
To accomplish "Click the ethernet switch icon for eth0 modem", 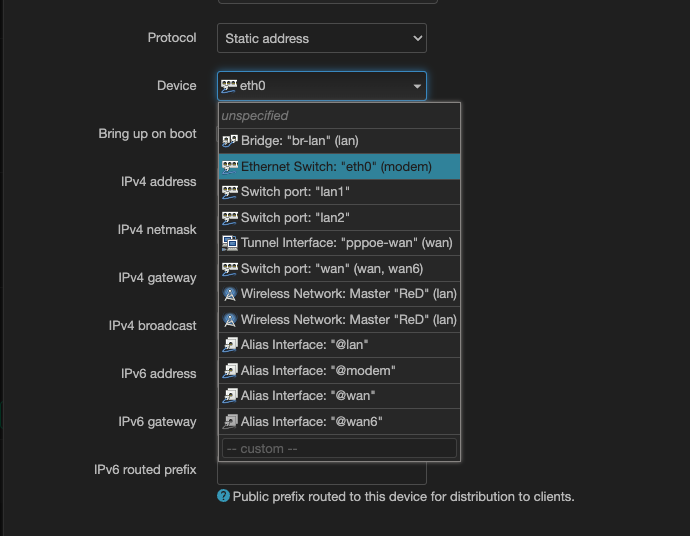I will tap(230, 167).
